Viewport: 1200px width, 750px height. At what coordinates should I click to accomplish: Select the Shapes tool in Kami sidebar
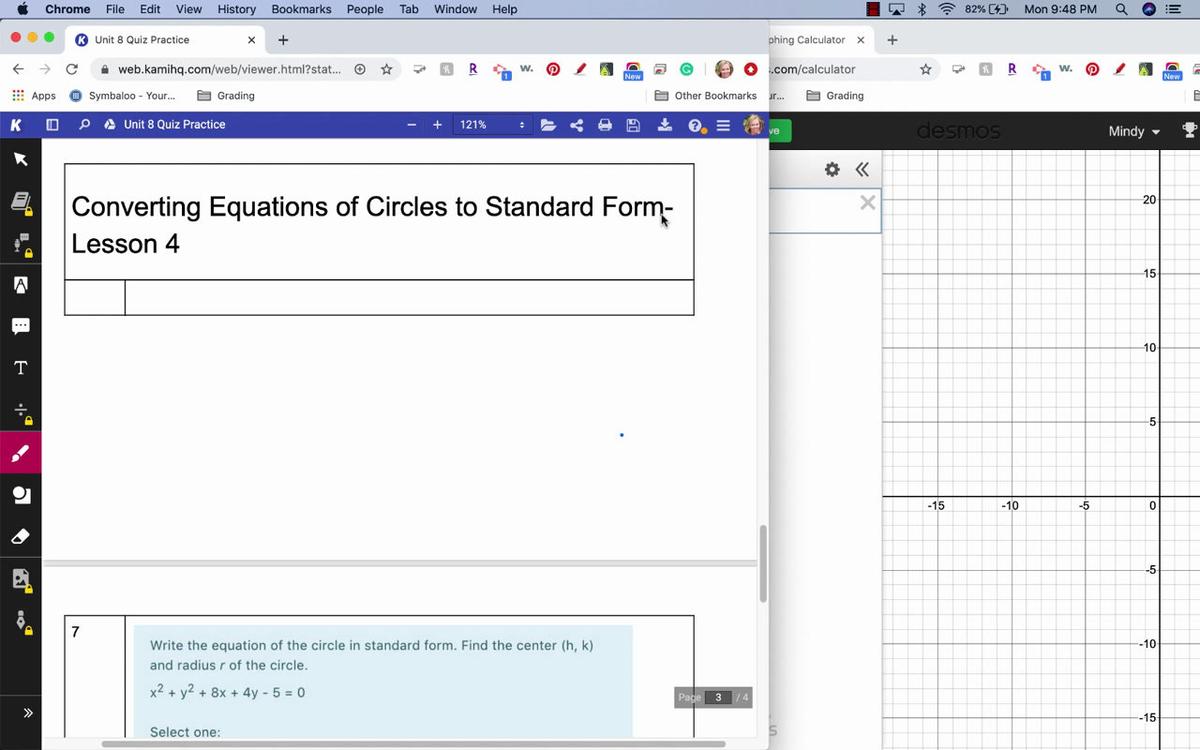point(20,495)
